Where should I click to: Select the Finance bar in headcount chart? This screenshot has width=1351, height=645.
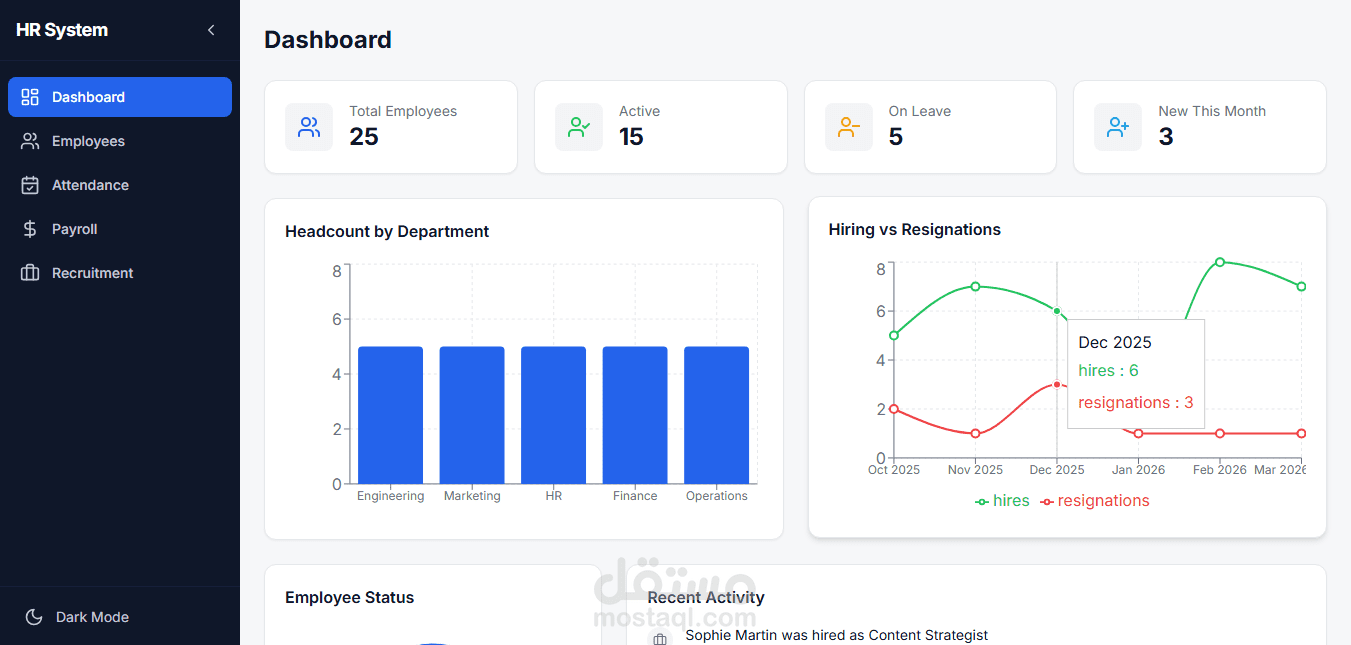tap(635, 415)
